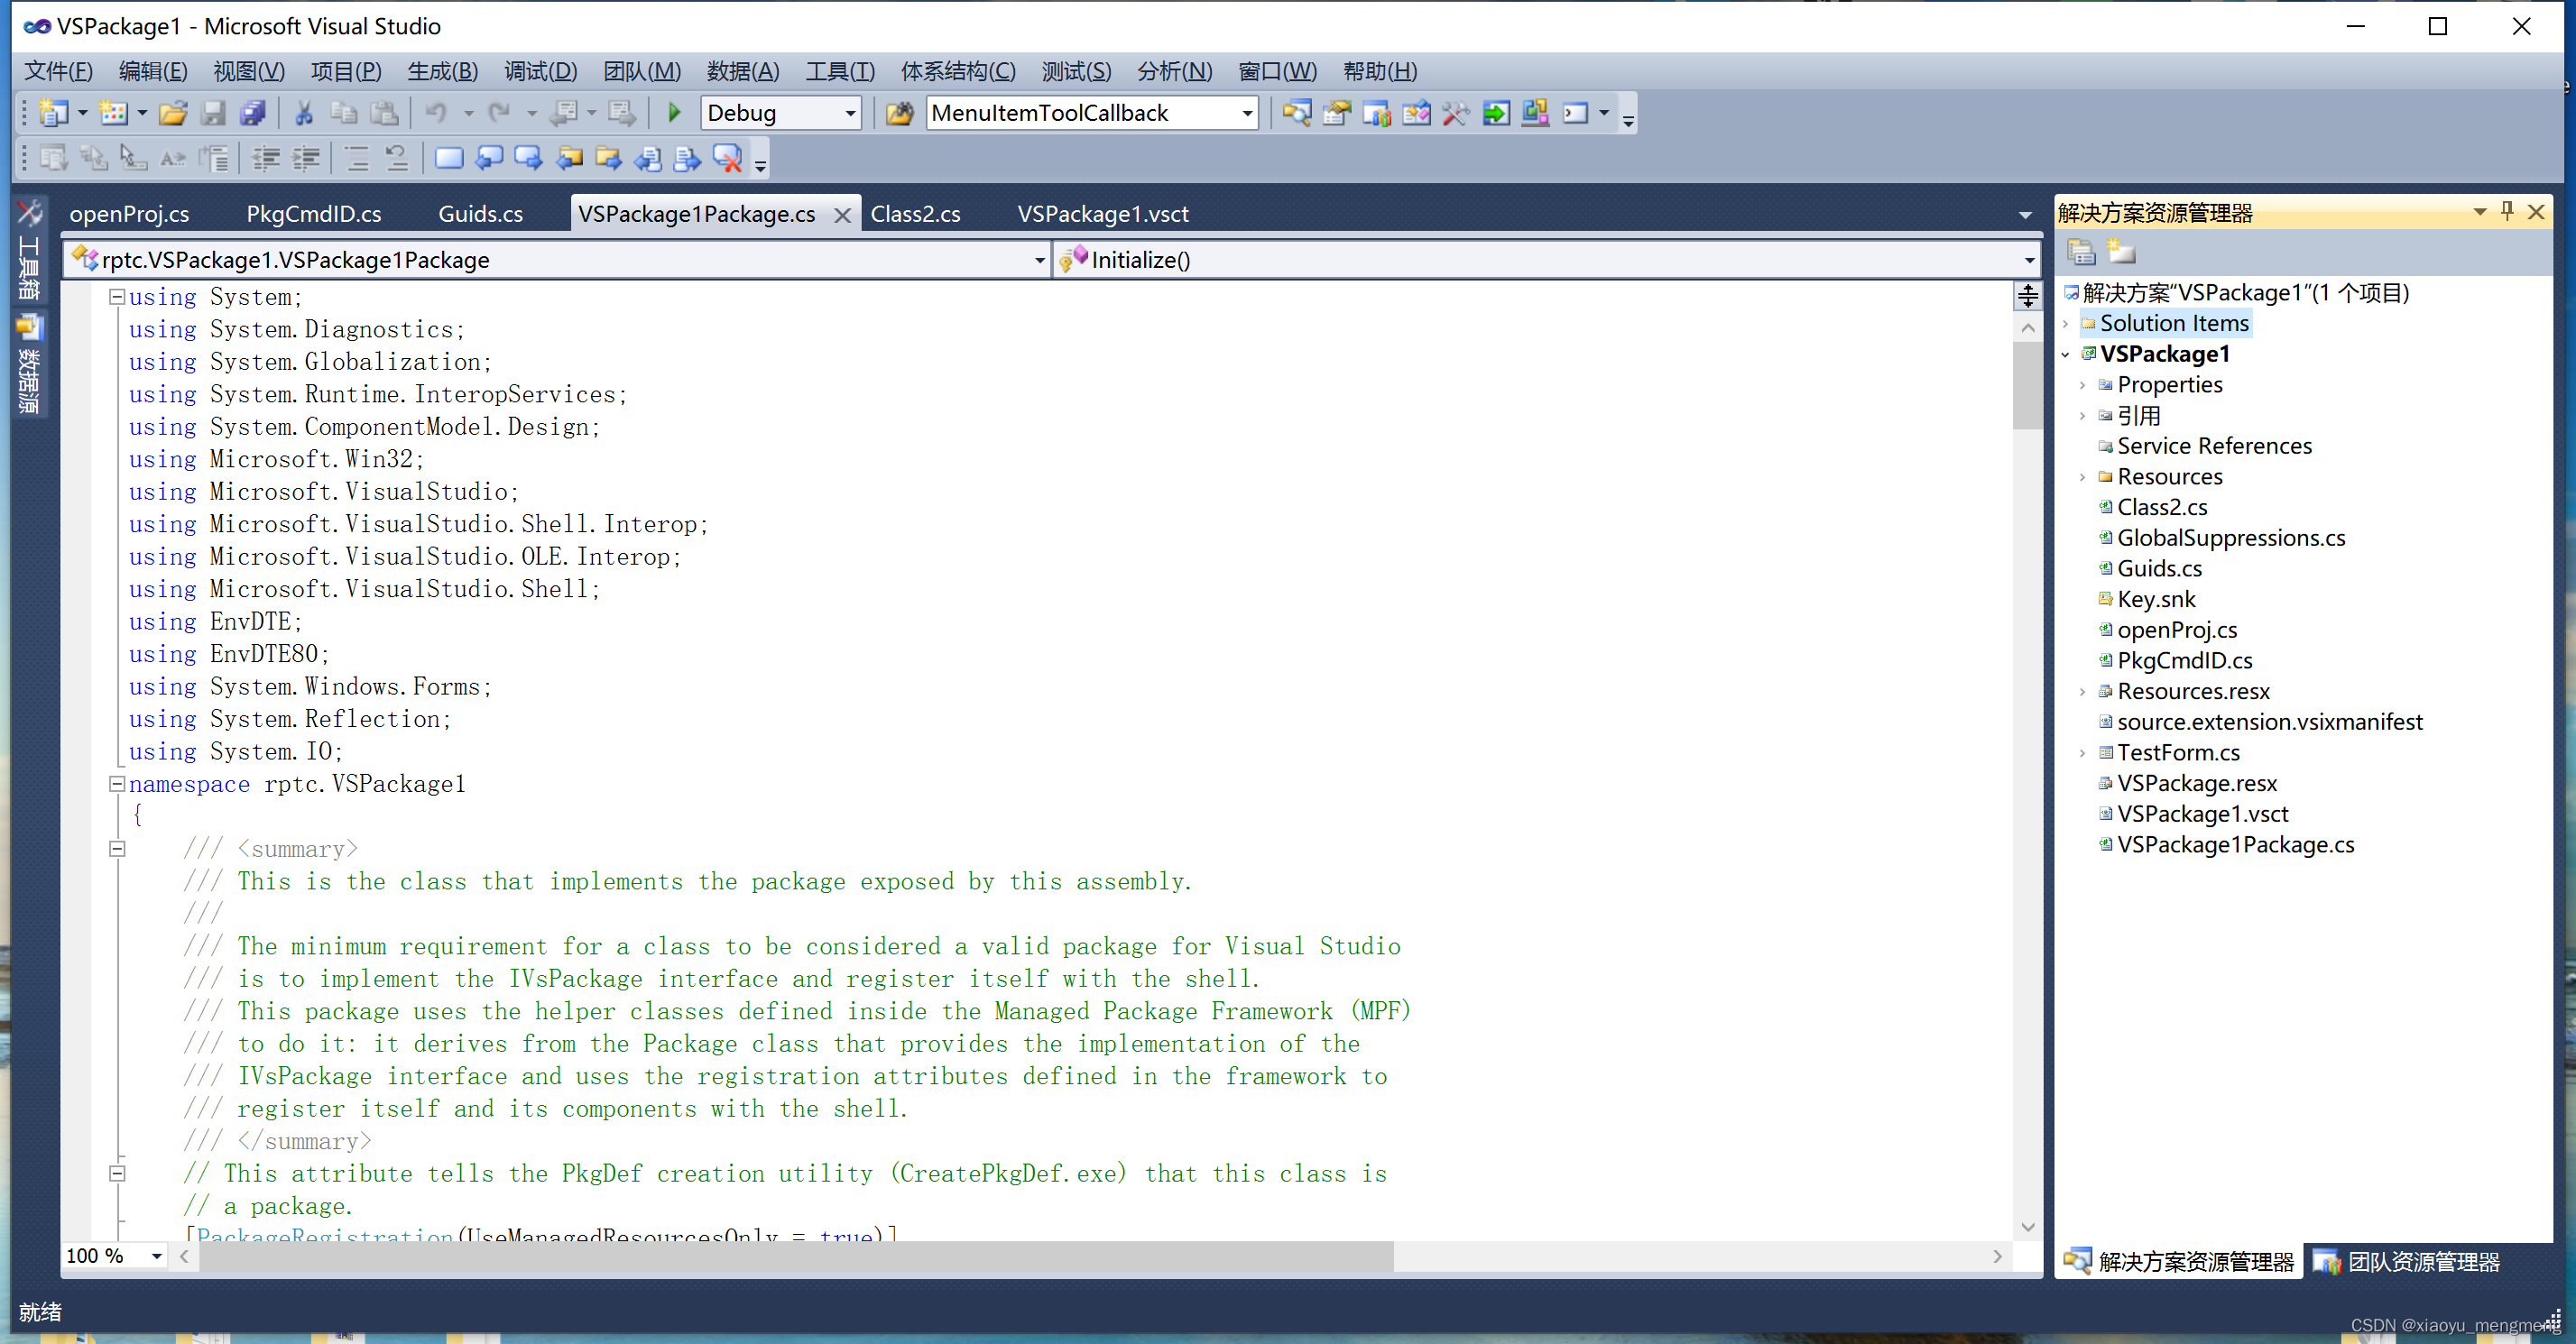Viewport: 2576px width, 1344px height.
Task: Select source.extension.vsixmanifest file
Action: pos(2270,722)
